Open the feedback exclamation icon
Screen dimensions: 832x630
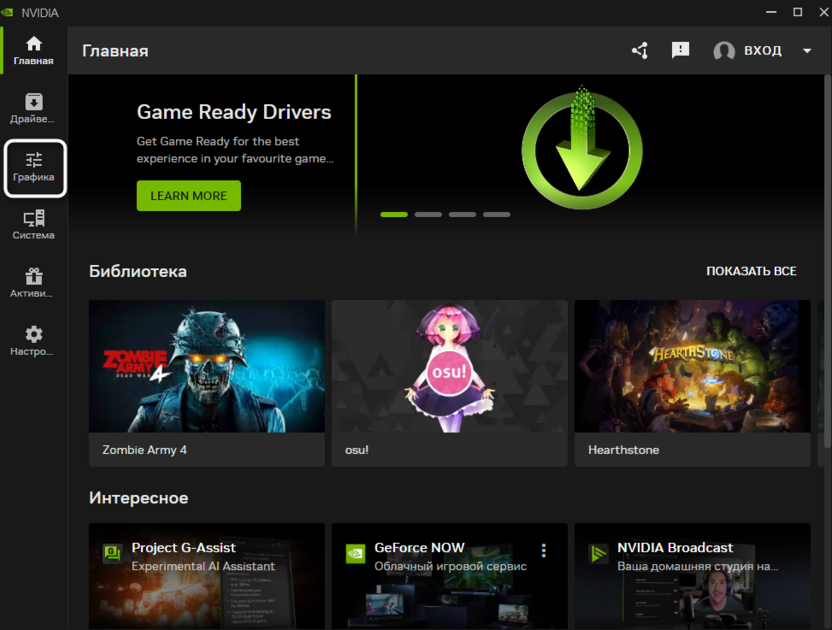click(680, 50)
